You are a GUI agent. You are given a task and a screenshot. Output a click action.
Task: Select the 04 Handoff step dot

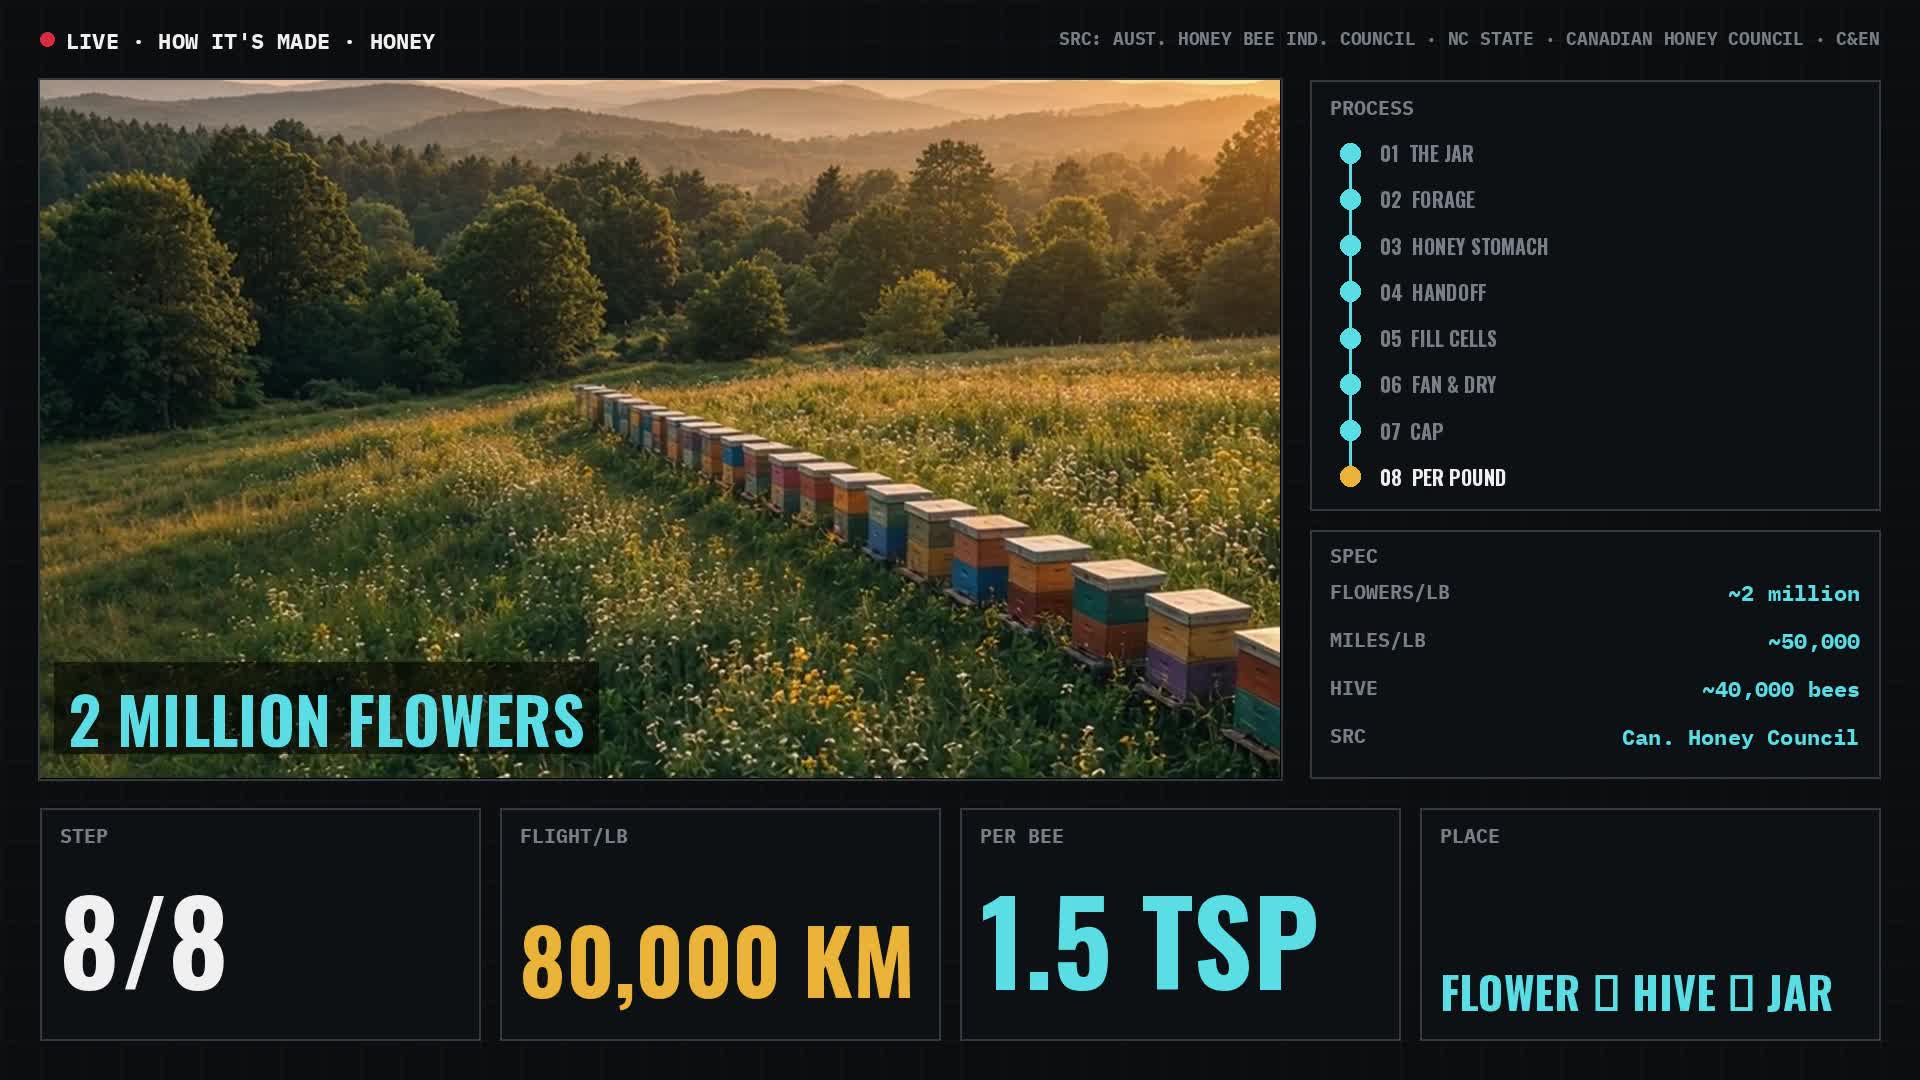coord(1350,292)
